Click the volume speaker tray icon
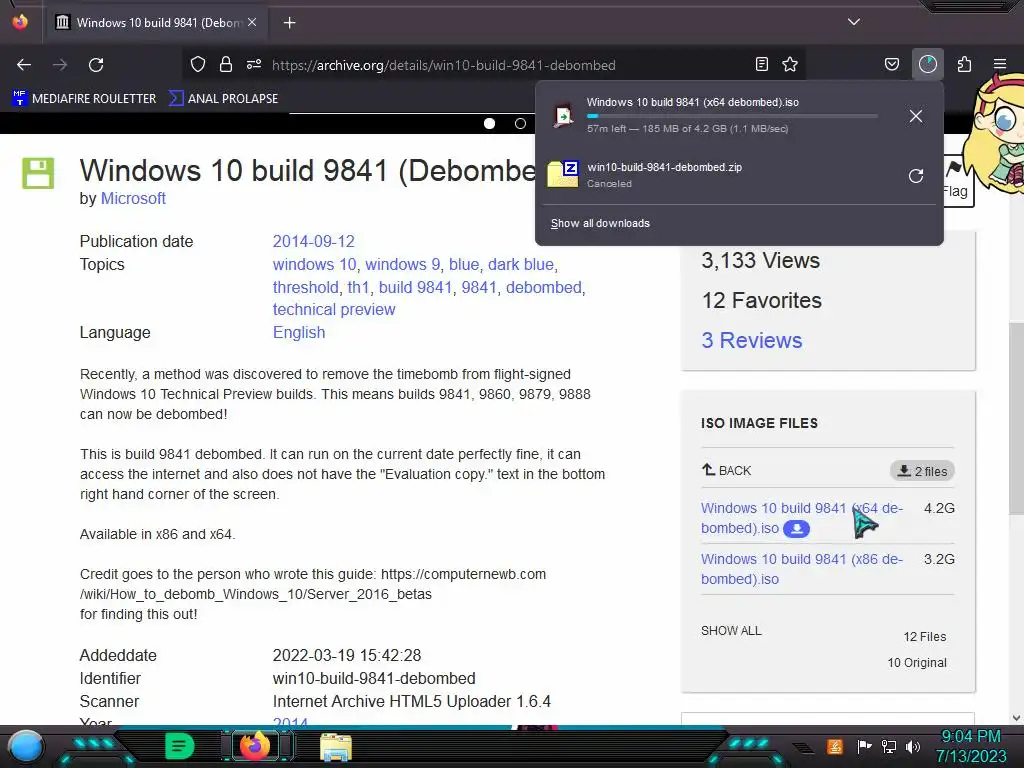 913,746
